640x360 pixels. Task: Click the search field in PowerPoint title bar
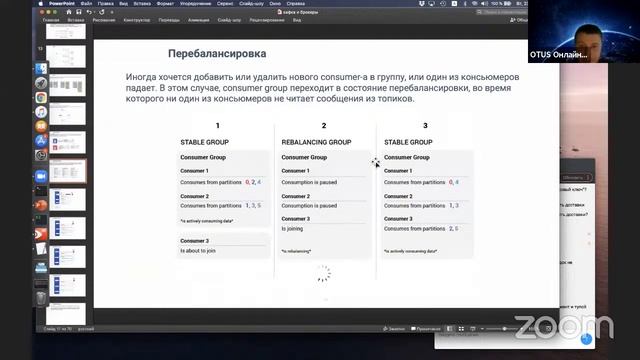[x=501, y=12]
